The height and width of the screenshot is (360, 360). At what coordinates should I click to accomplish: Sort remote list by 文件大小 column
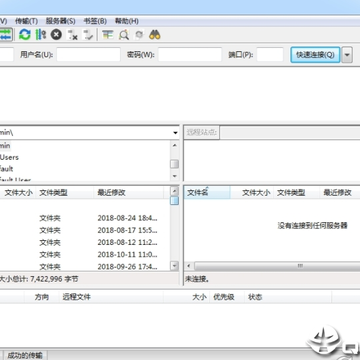pos(252,193)
